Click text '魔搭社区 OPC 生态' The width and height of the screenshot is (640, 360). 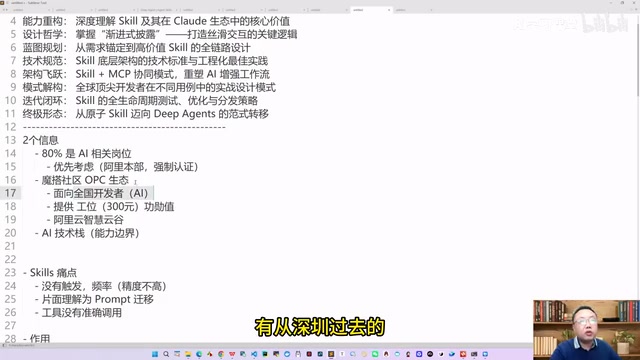[x=85, y=180]
